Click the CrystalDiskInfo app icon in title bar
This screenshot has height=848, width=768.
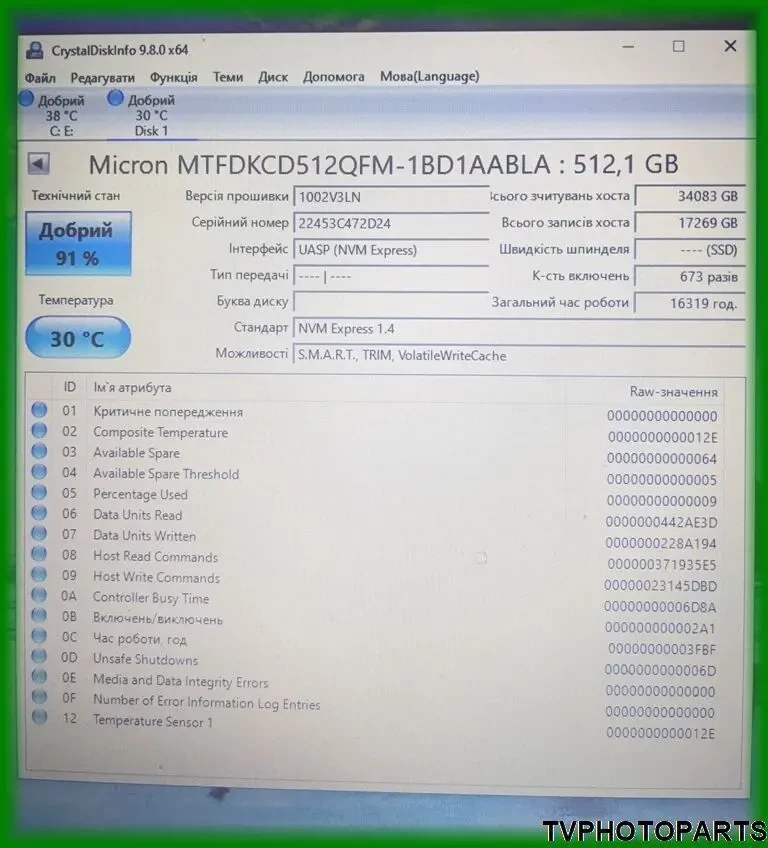click(x=35, y=51)
